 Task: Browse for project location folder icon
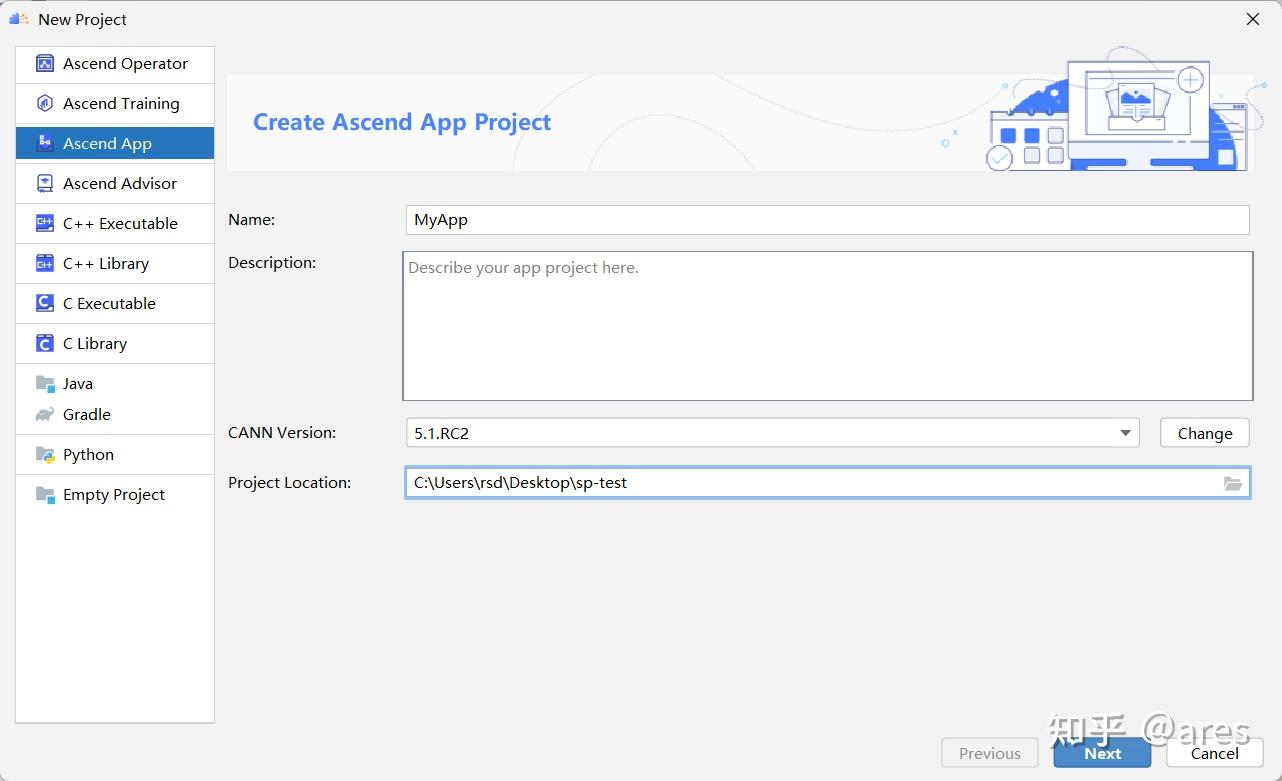coord(1233,483)
